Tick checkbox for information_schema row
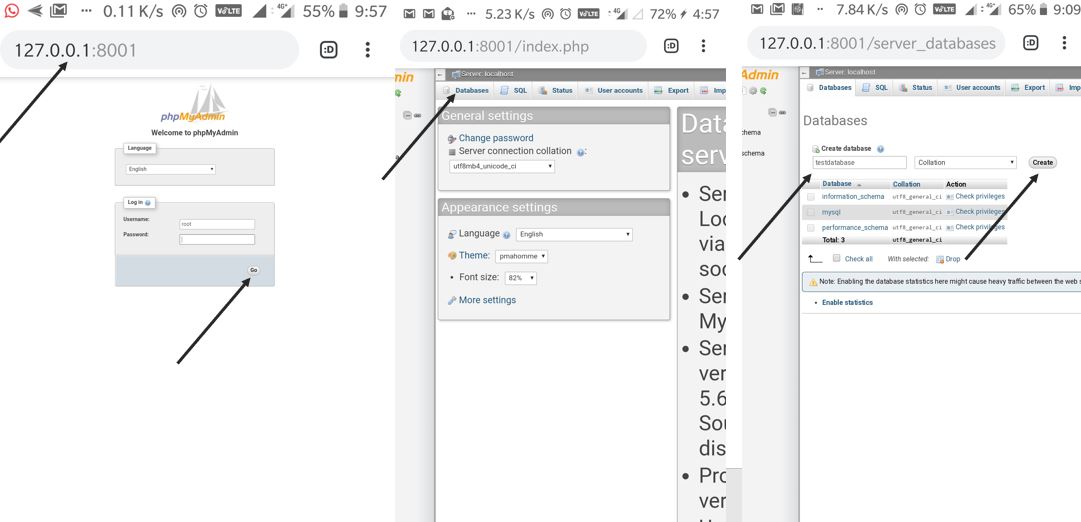1081x522 pixels. pos(811,197)
